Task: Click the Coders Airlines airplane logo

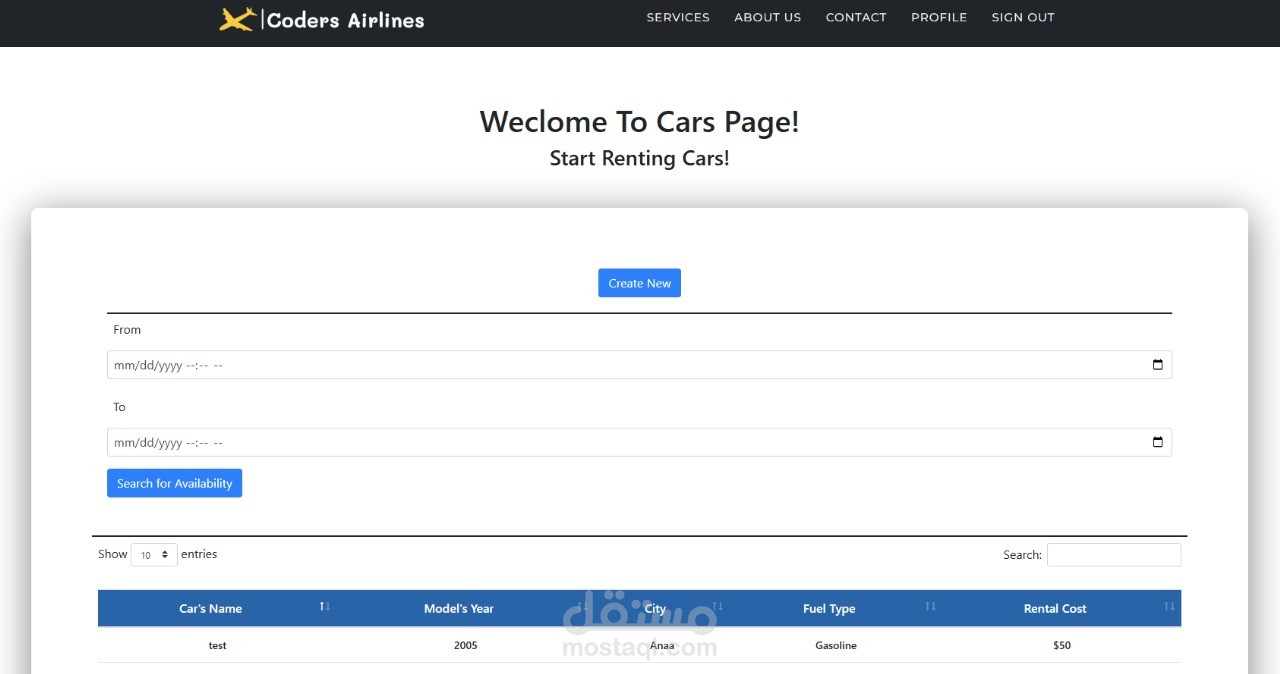Action: (237, 19)
